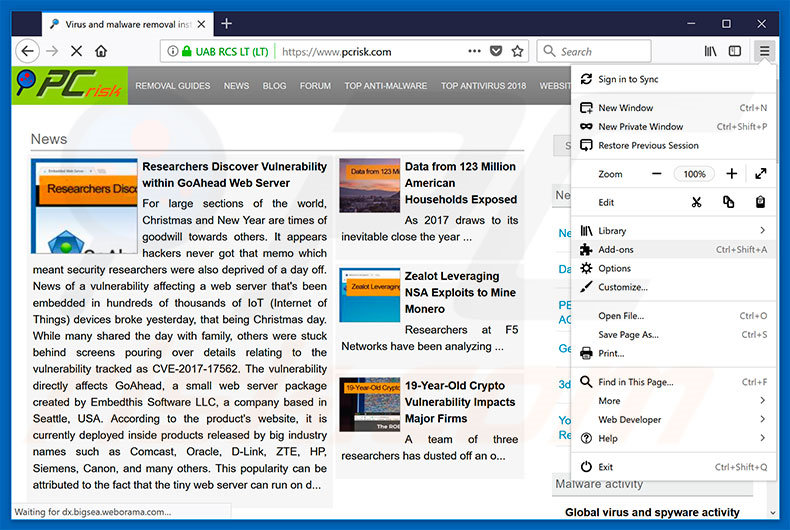
Task: Select Save Page As...
Action: pos(673,335)
